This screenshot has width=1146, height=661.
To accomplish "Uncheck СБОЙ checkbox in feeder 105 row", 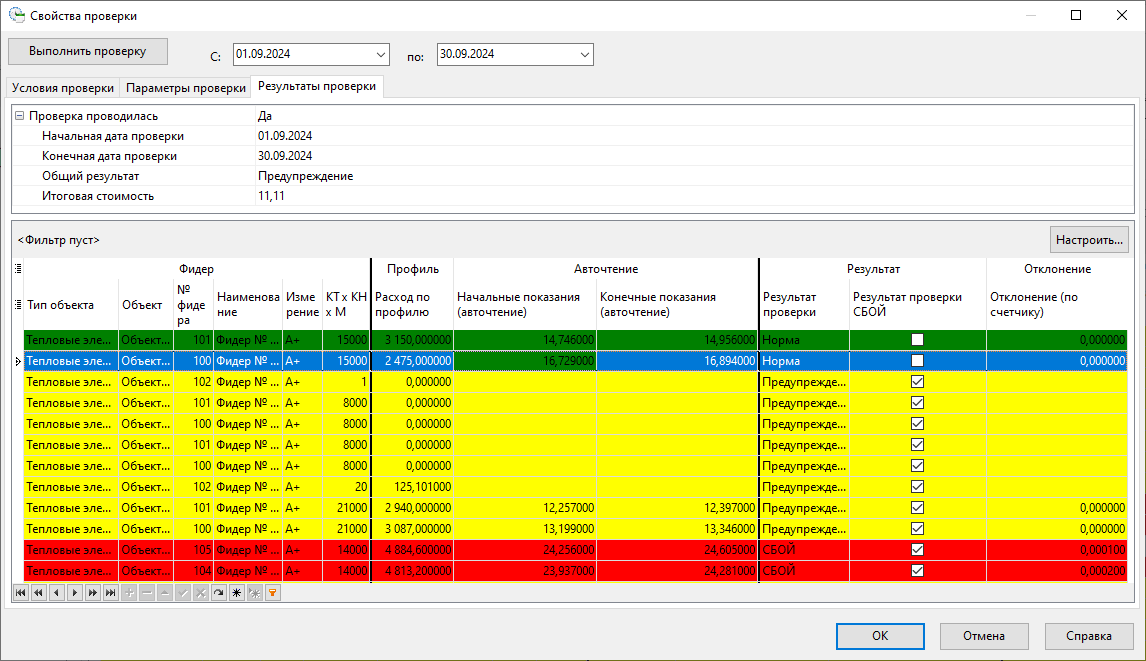I will coord(917,550).
